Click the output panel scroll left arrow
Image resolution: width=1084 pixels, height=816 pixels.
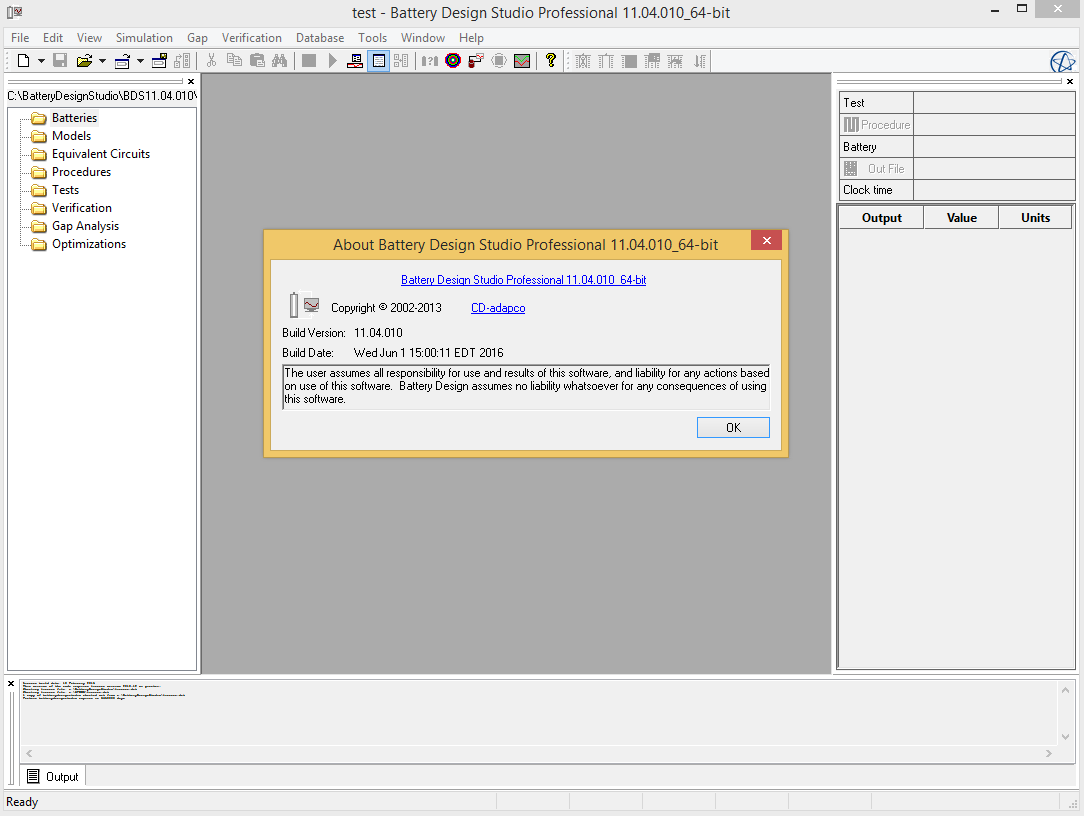[29, 753]
